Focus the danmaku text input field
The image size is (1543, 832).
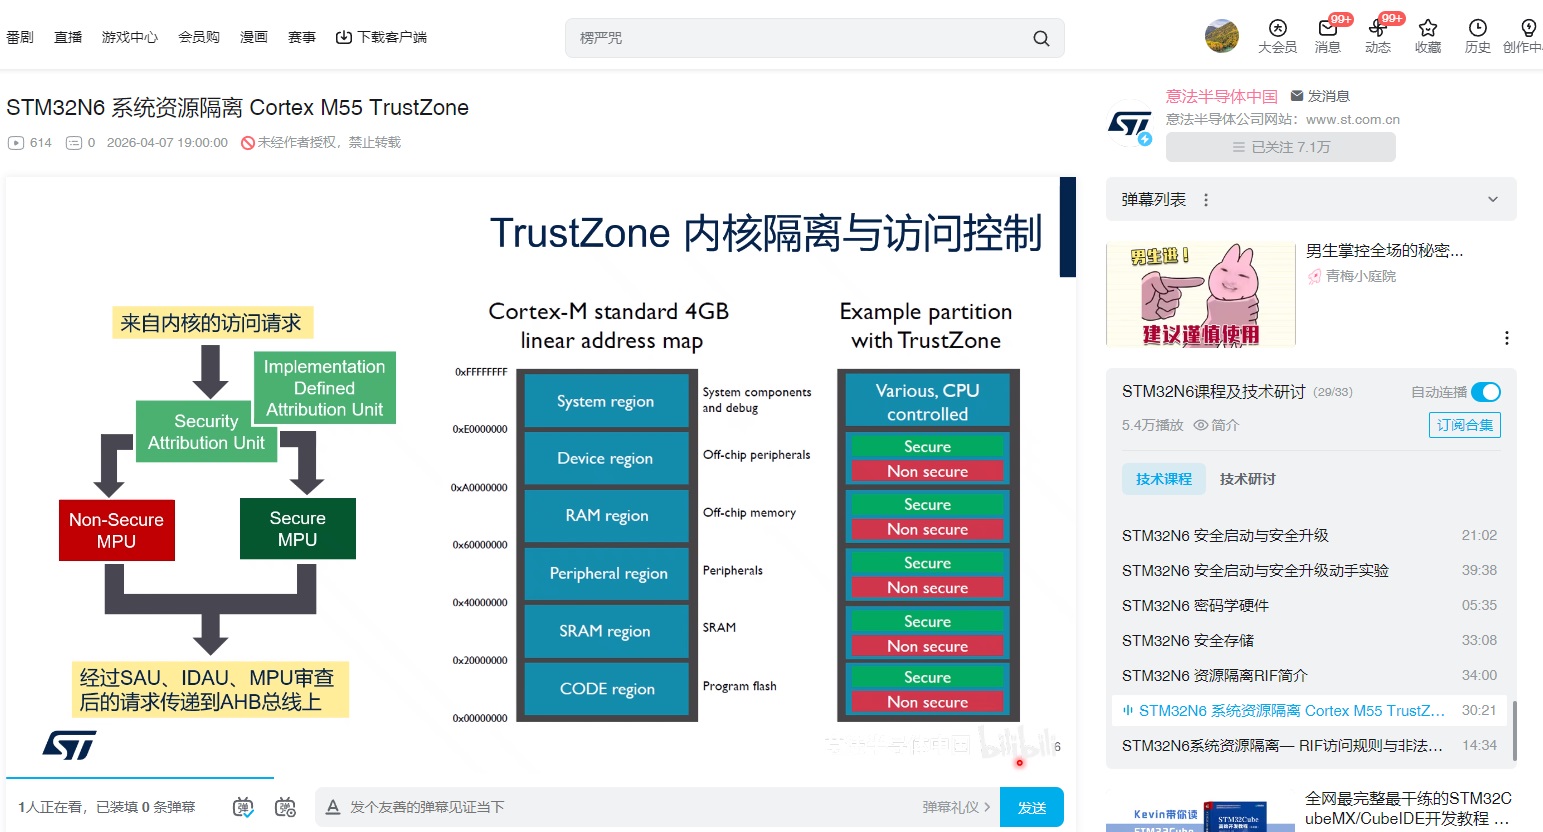click(x=630, y=807)
